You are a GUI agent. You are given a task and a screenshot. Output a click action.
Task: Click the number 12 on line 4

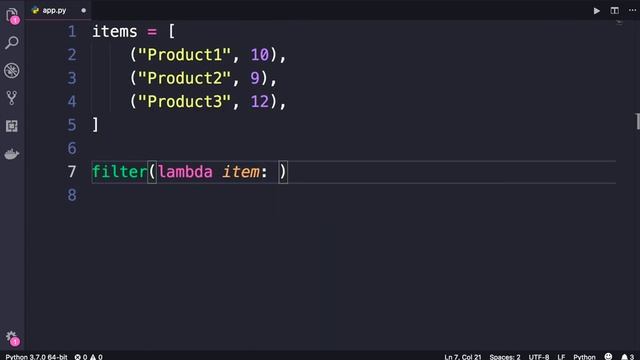click(x=260, y=101)
